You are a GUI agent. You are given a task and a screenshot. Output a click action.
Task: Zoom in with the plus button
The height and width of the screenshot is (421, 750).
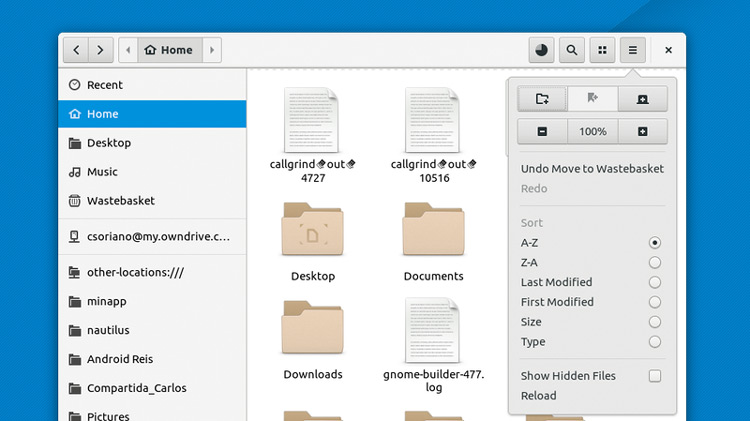[x=642, y=132]
